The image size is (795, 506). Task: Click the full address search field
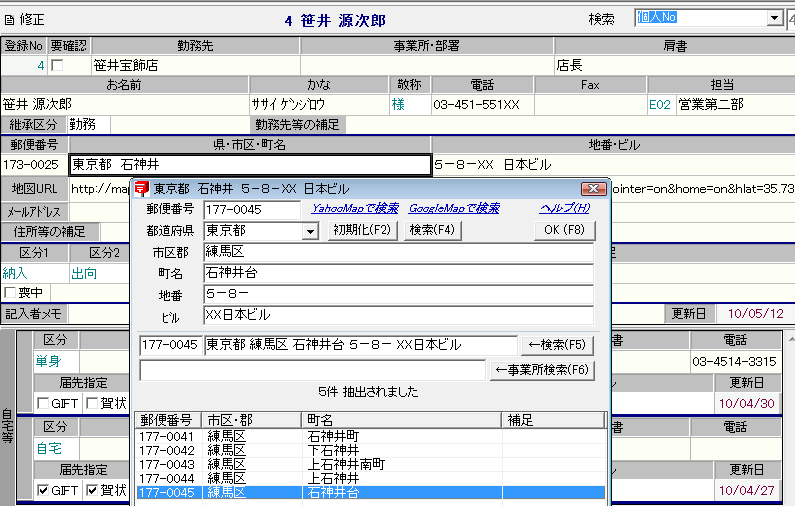coord(360,345)
